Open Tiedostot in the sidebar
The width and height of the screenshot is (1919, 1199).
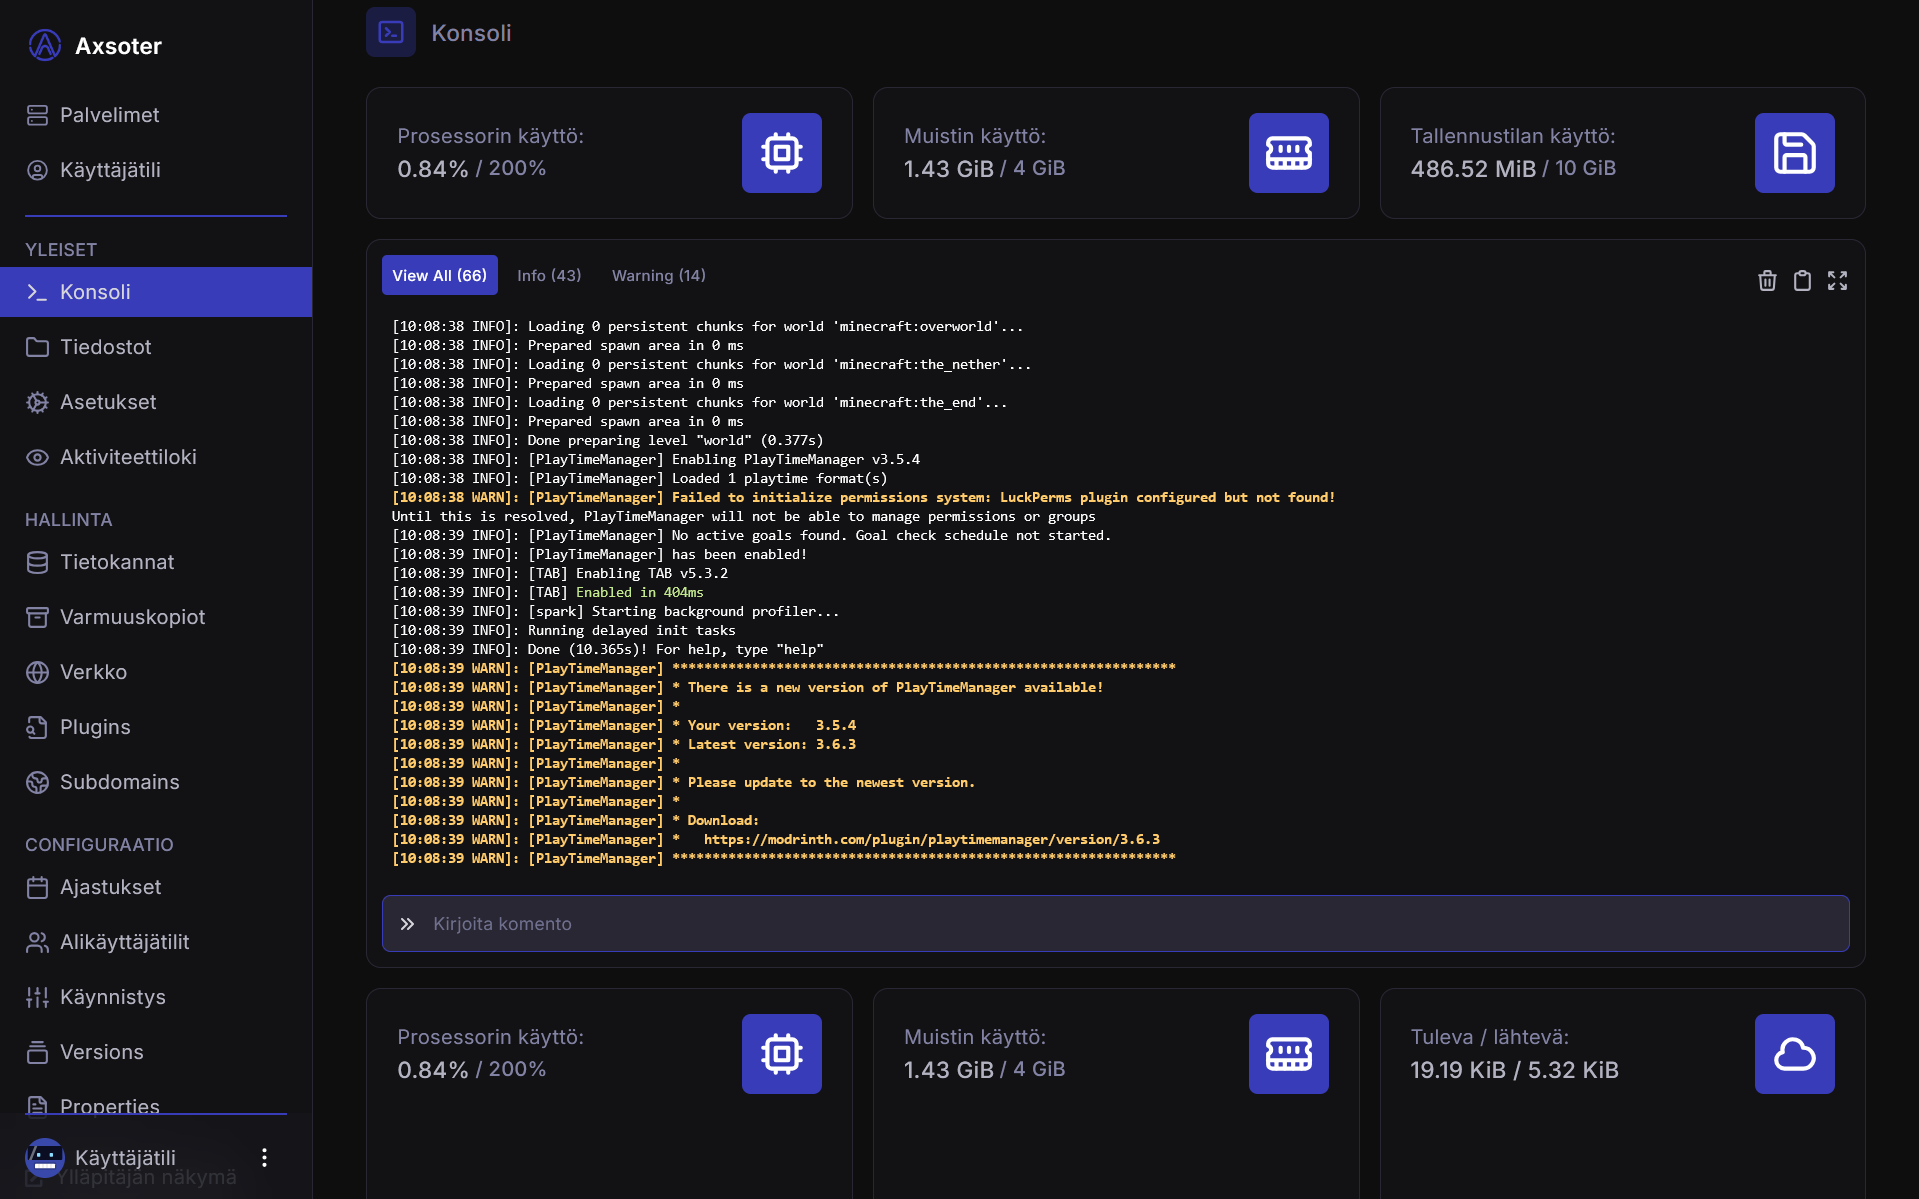[x=105, y=347]
